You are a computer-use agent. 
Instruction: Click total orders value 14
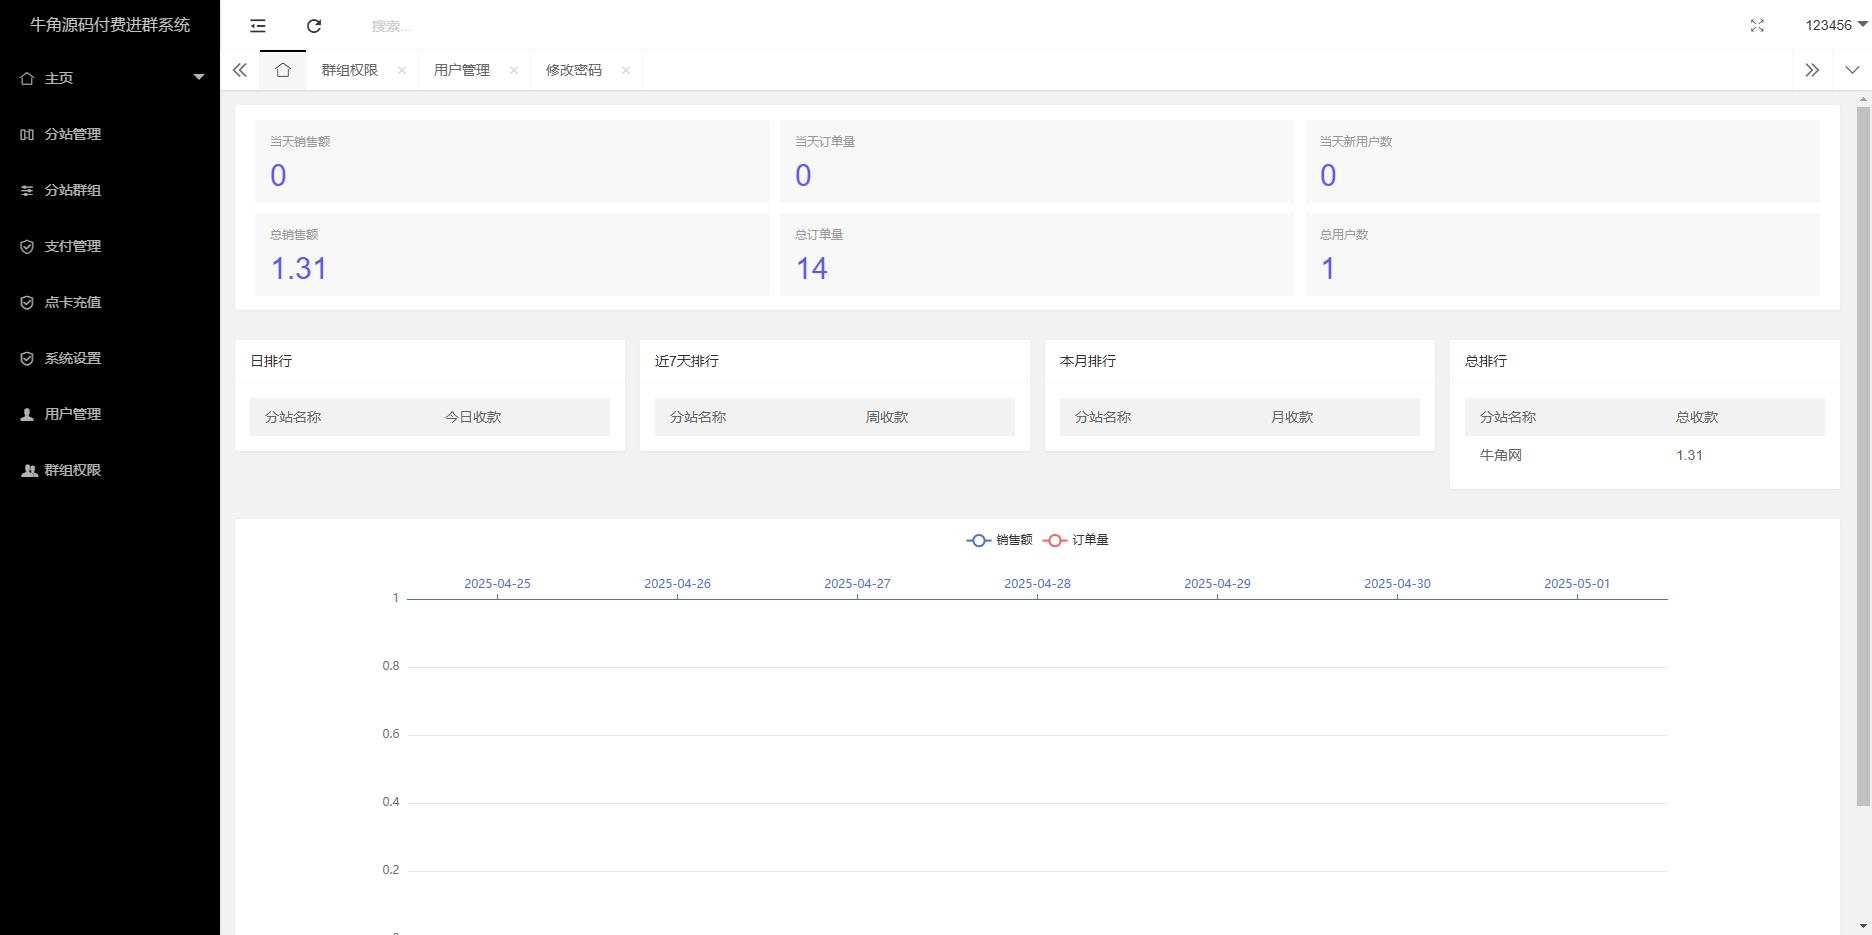tap(811, 268)
